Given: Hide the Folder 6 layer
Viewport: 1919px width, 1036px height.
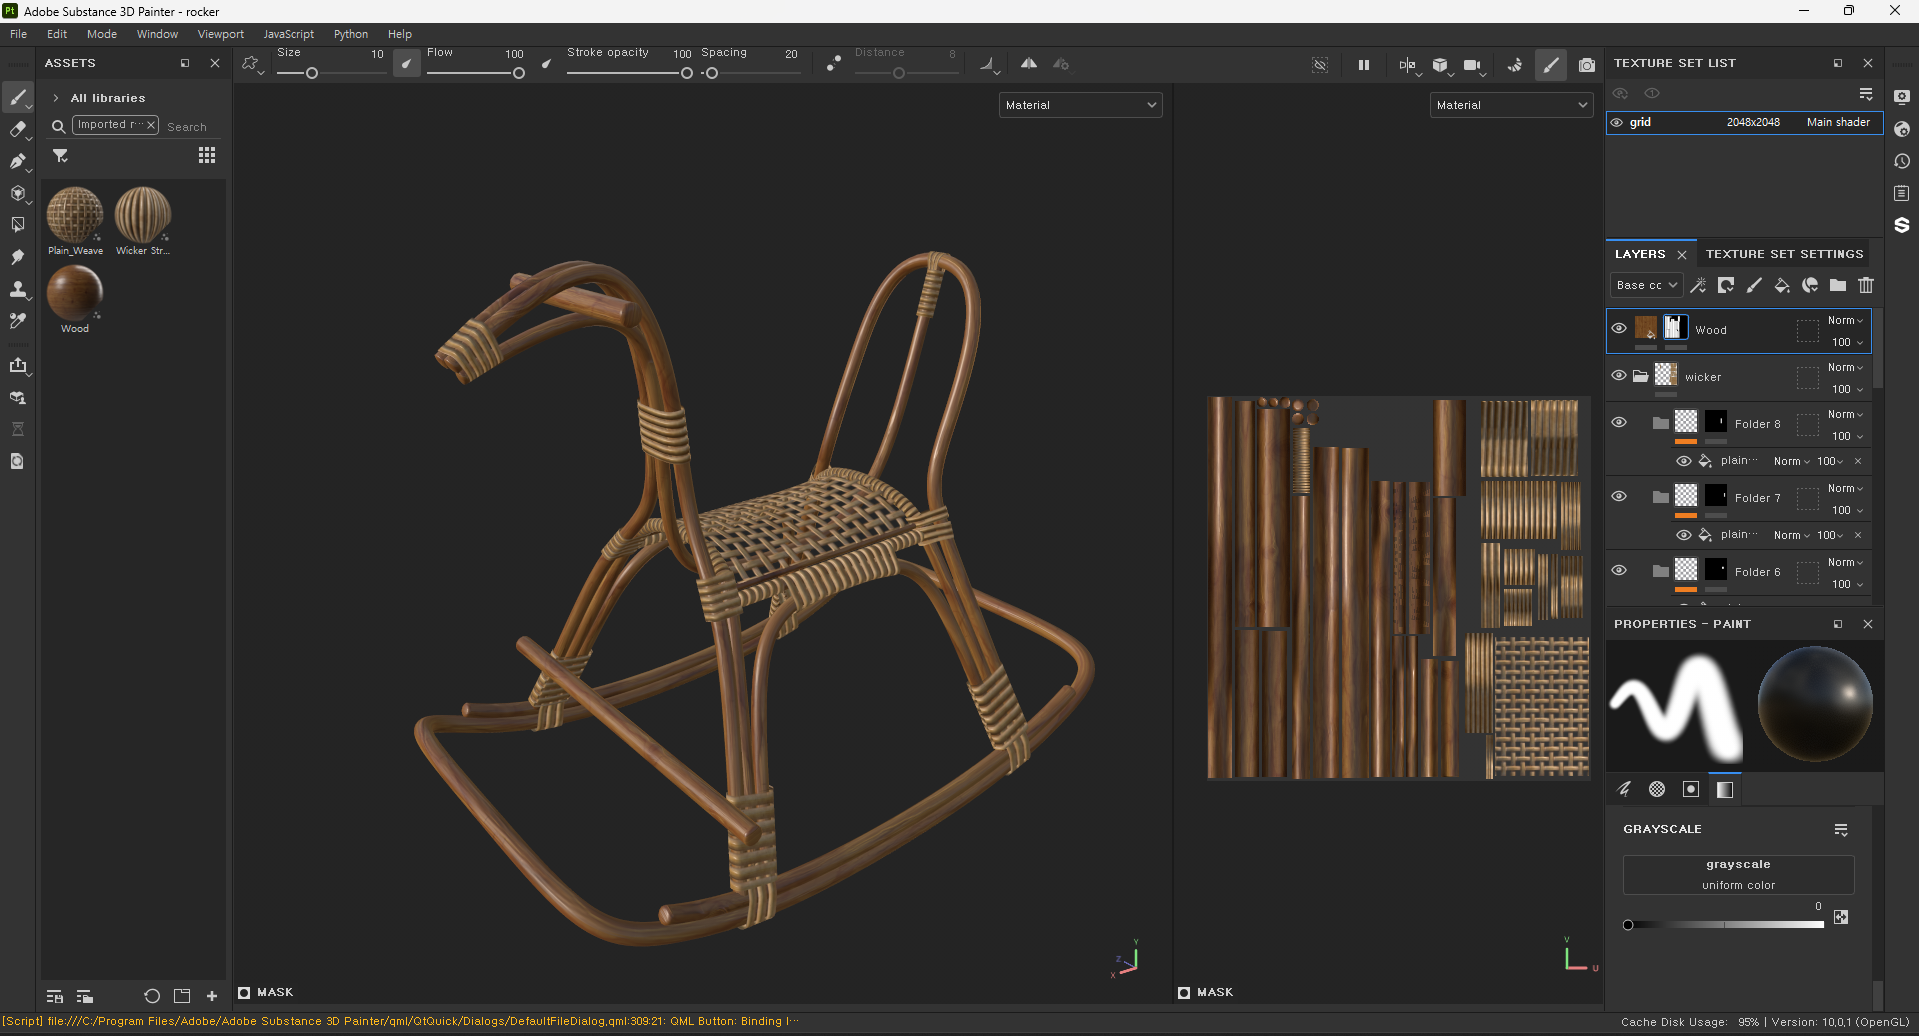Looking at the screenshot, I should (x=1619, y=570).
